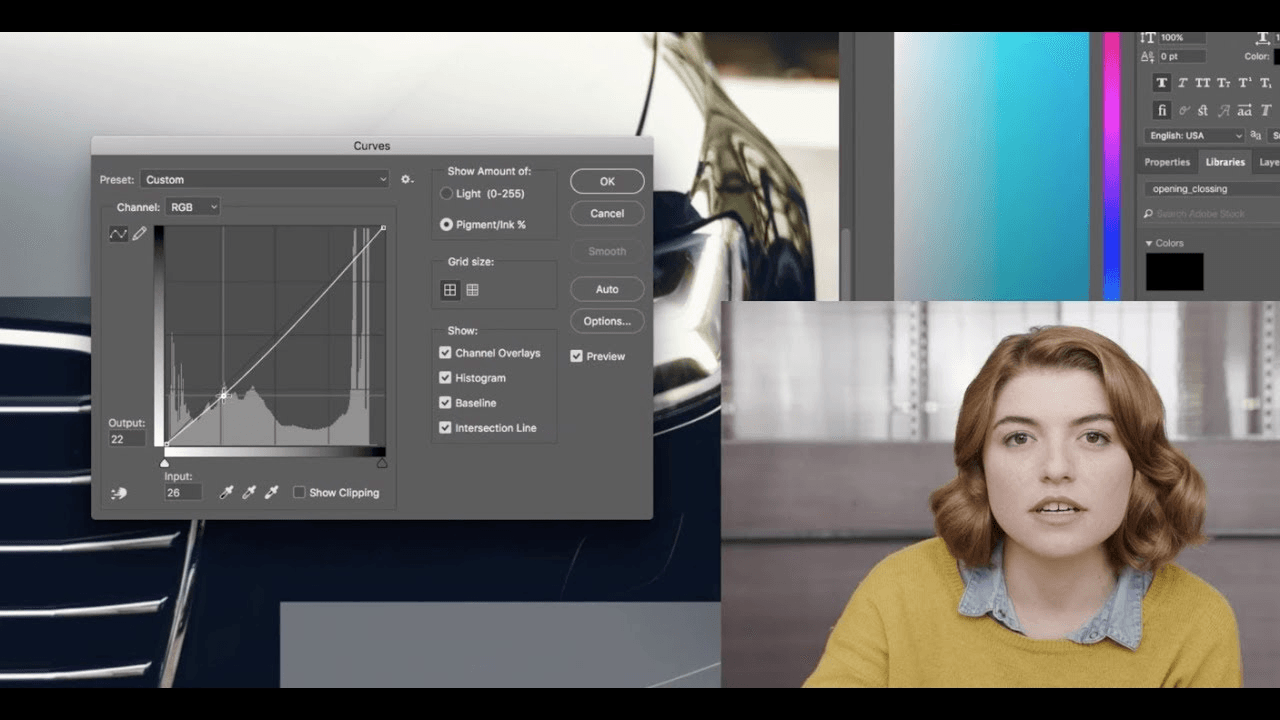Click Cancel in the Curves dialog

(x=607, y=213)
